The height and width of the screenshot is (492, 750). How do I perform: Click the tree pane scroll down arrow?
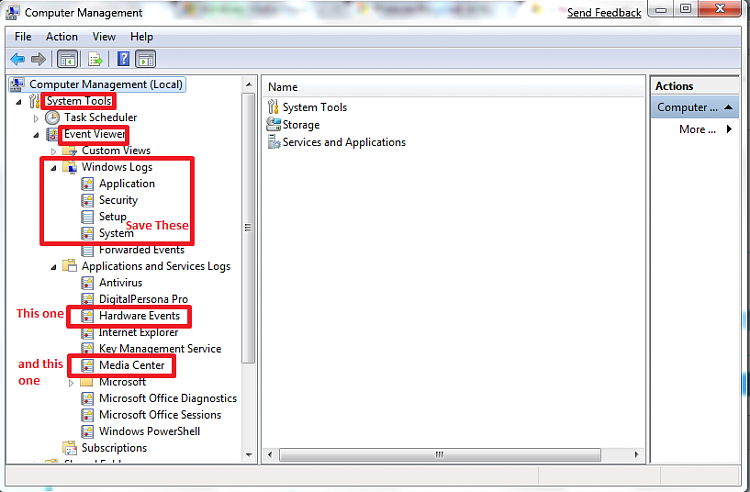tap(249, 455)
